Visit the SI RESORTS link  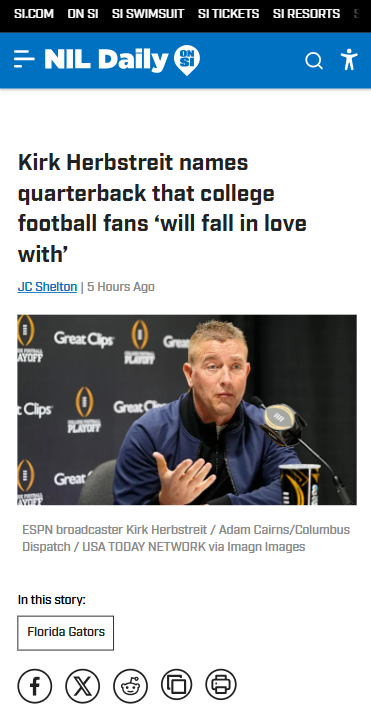coord(306,14)
